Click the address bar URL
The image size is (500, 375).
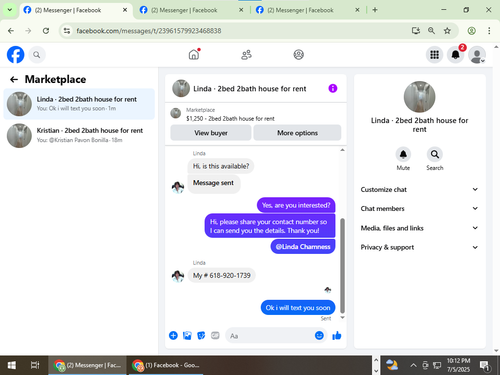coord(149,31)
